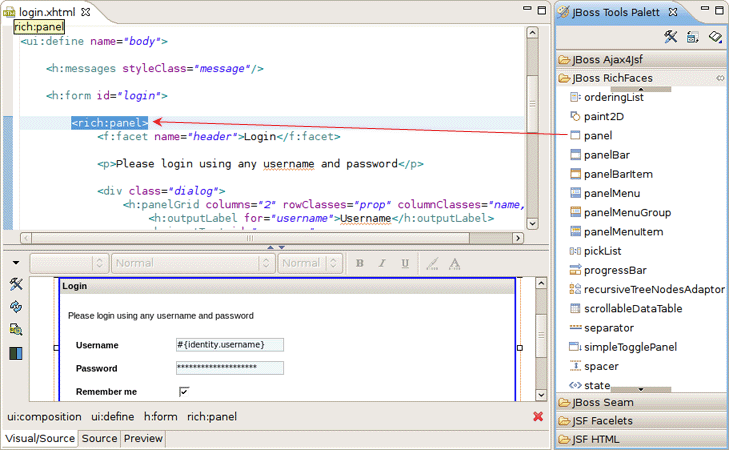Close the login.xhtml editor tab
Image resolution: width=729 pixels, height=450 pixels.
[84, 12]
